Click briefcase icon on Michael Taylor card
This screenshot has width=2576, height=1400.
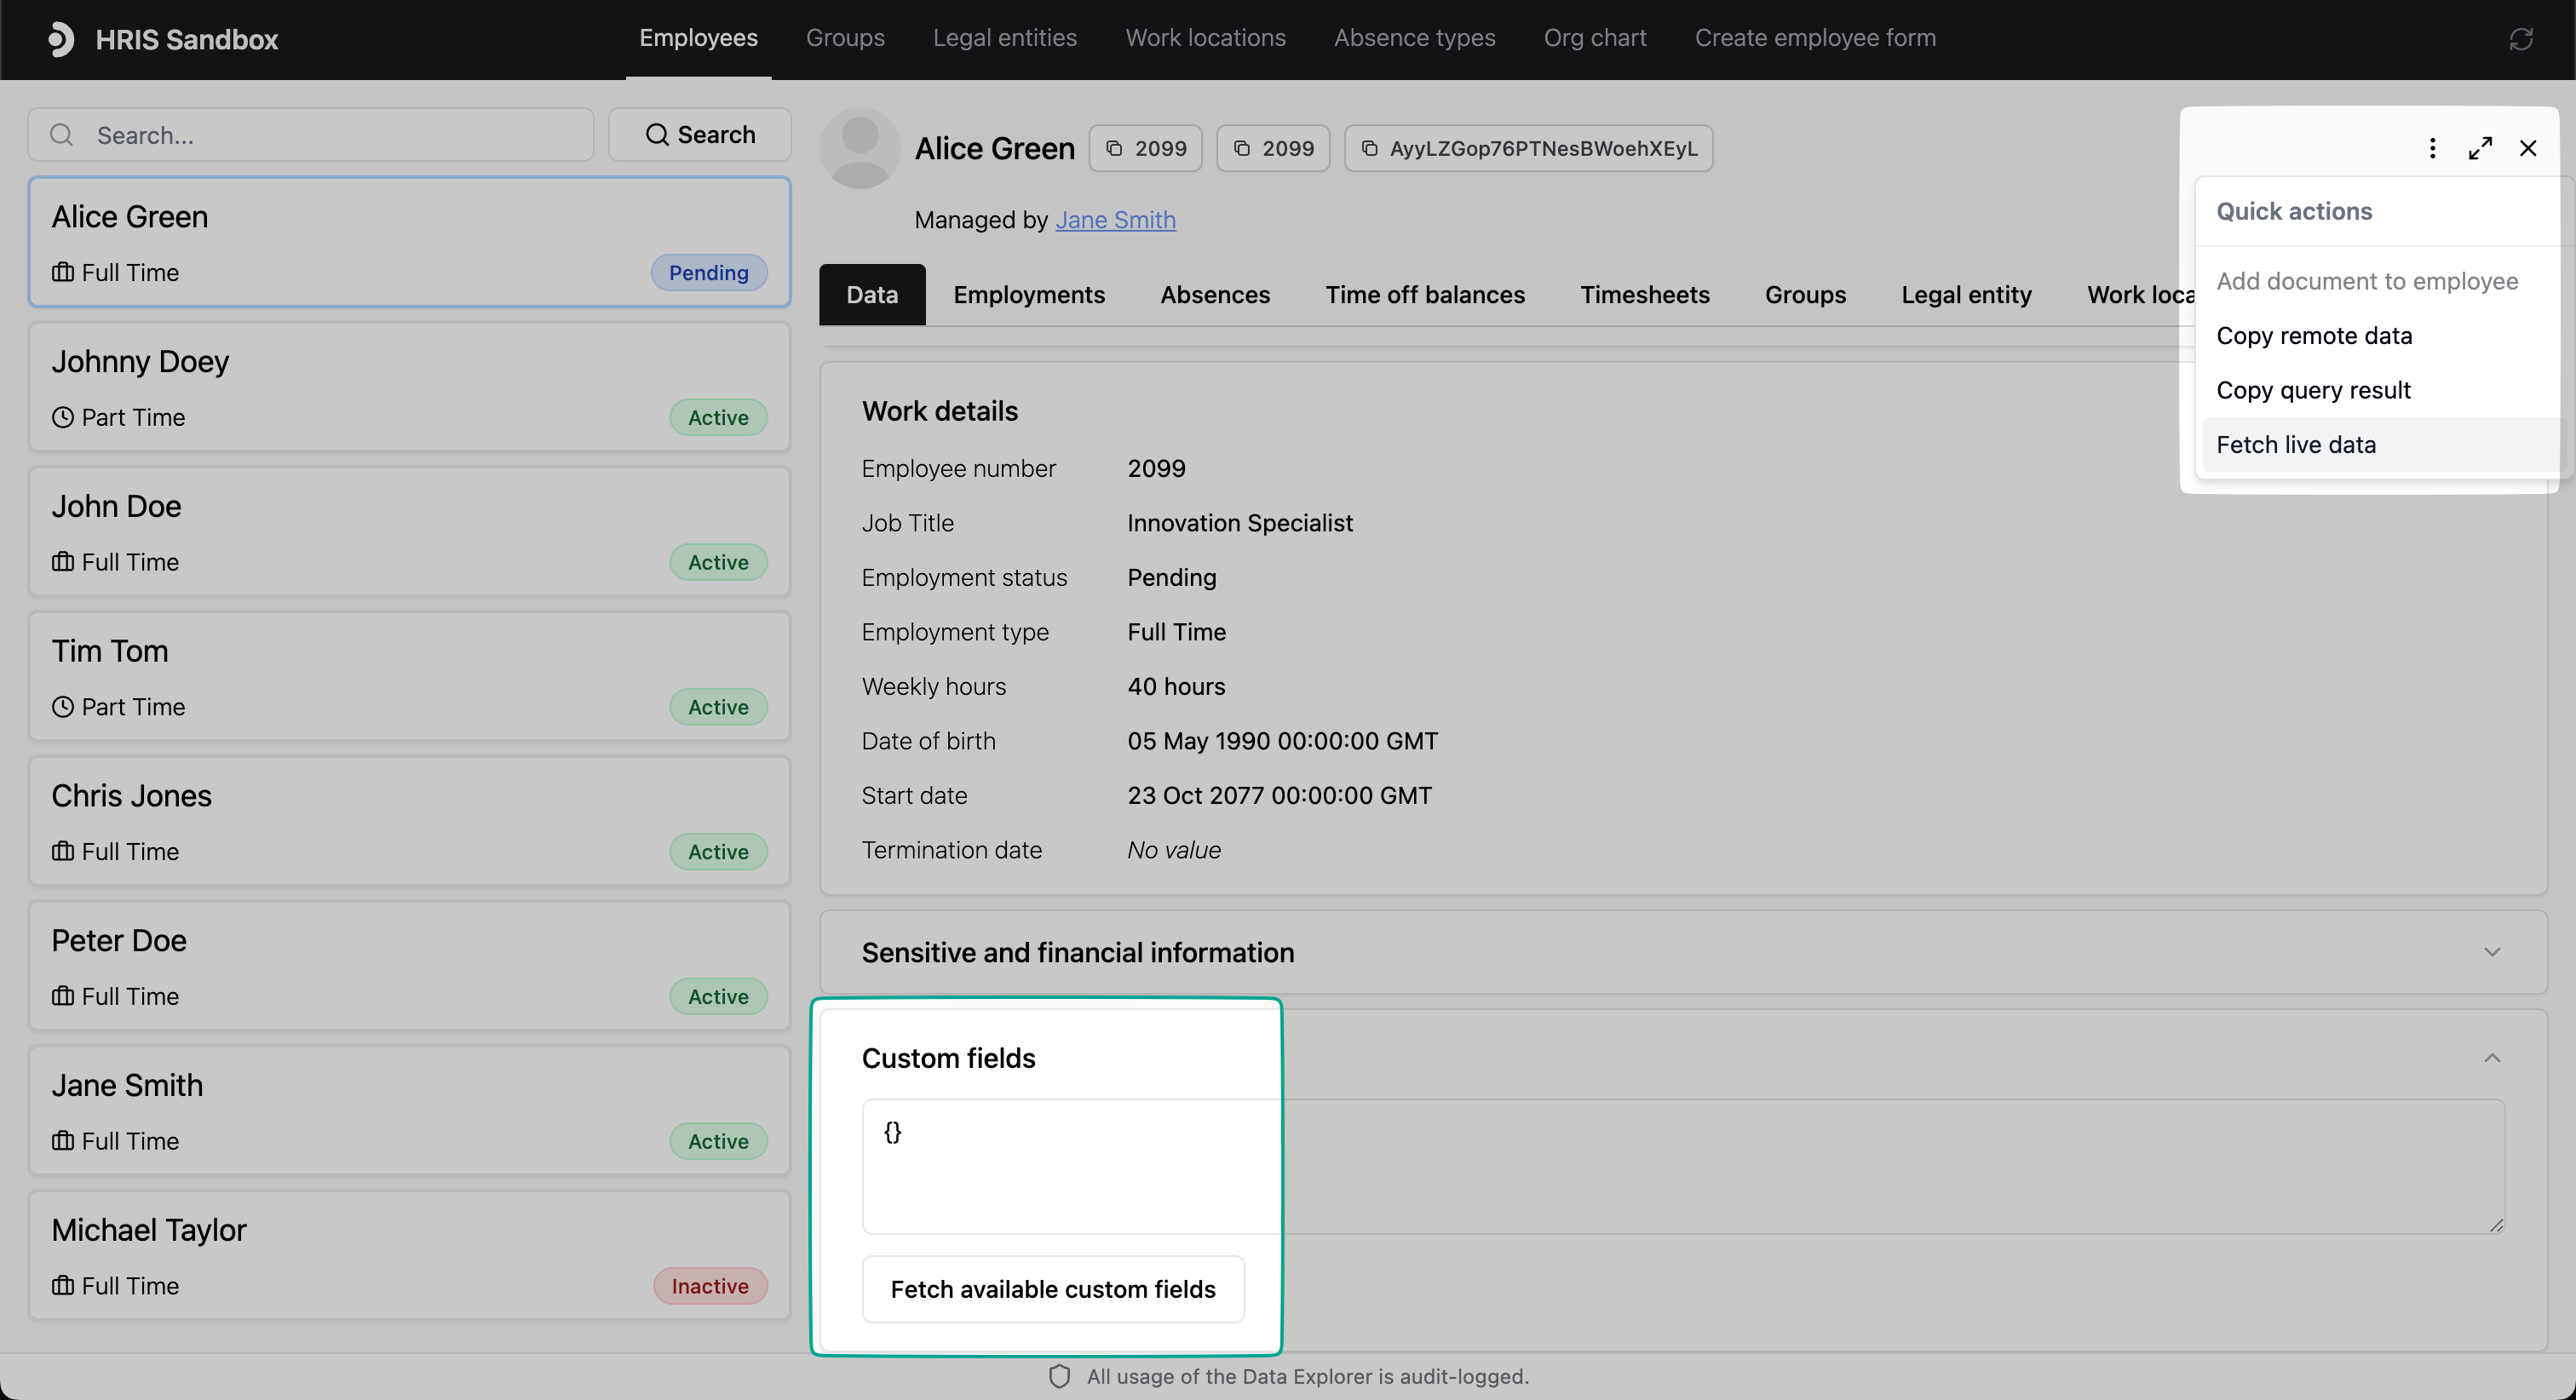pos(63,1286)
